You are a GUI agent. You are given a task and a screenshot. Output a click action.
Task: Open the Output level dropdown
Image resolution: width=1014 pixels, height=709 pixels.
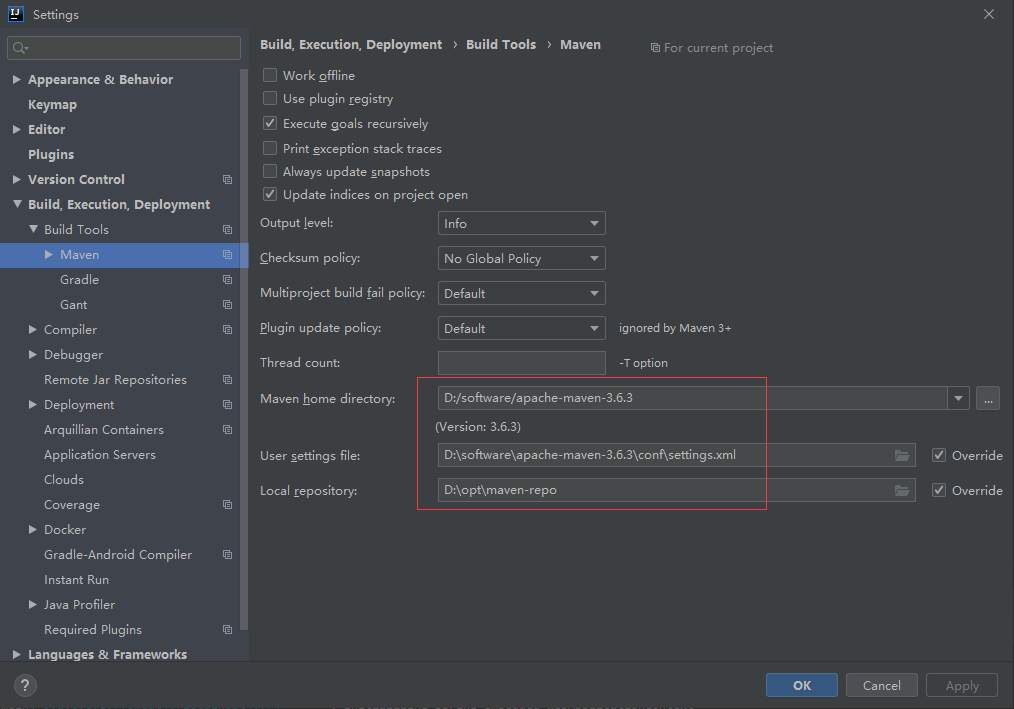pos(521,223)
